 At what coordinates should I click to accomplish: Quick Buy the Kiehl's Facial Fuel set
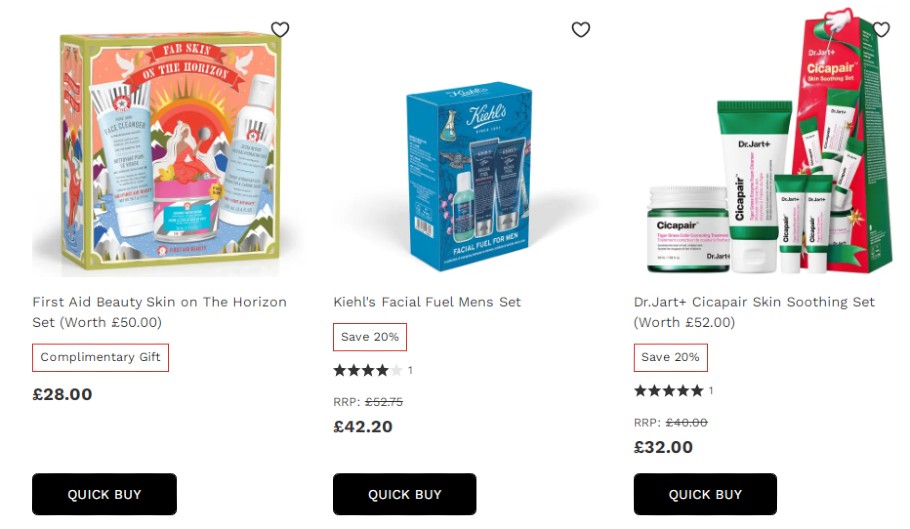pyautogui.click(x=405, y=494)
